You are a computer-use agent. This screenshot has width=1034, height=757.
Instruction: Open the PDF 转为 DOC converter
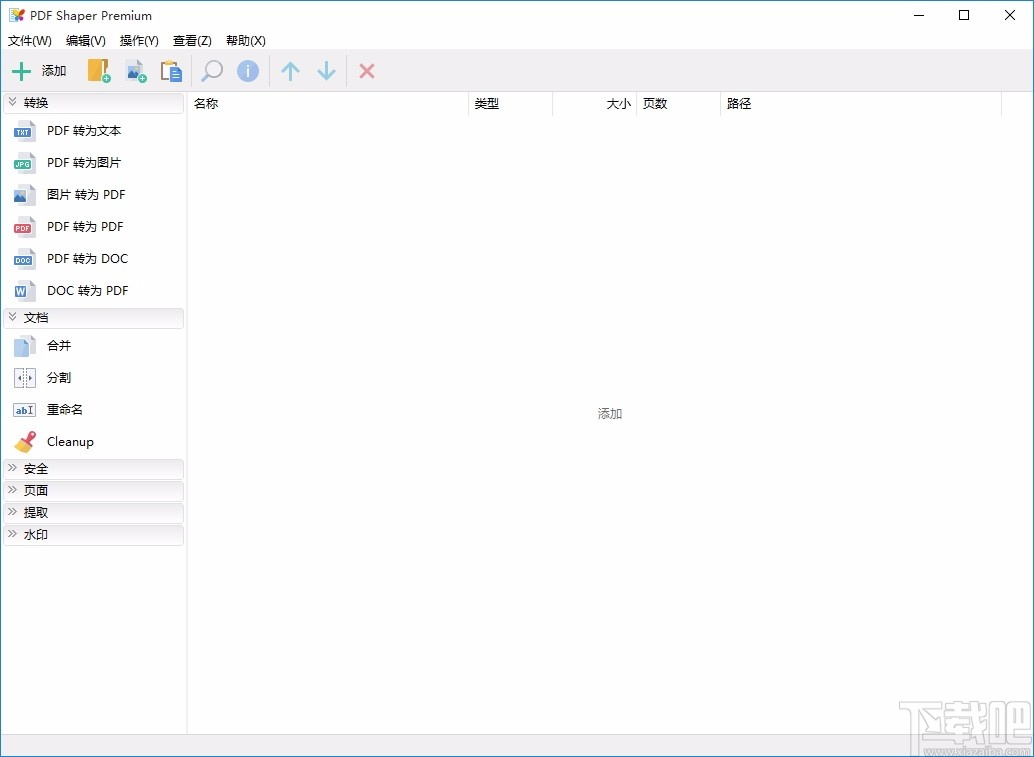coord(87,258)
